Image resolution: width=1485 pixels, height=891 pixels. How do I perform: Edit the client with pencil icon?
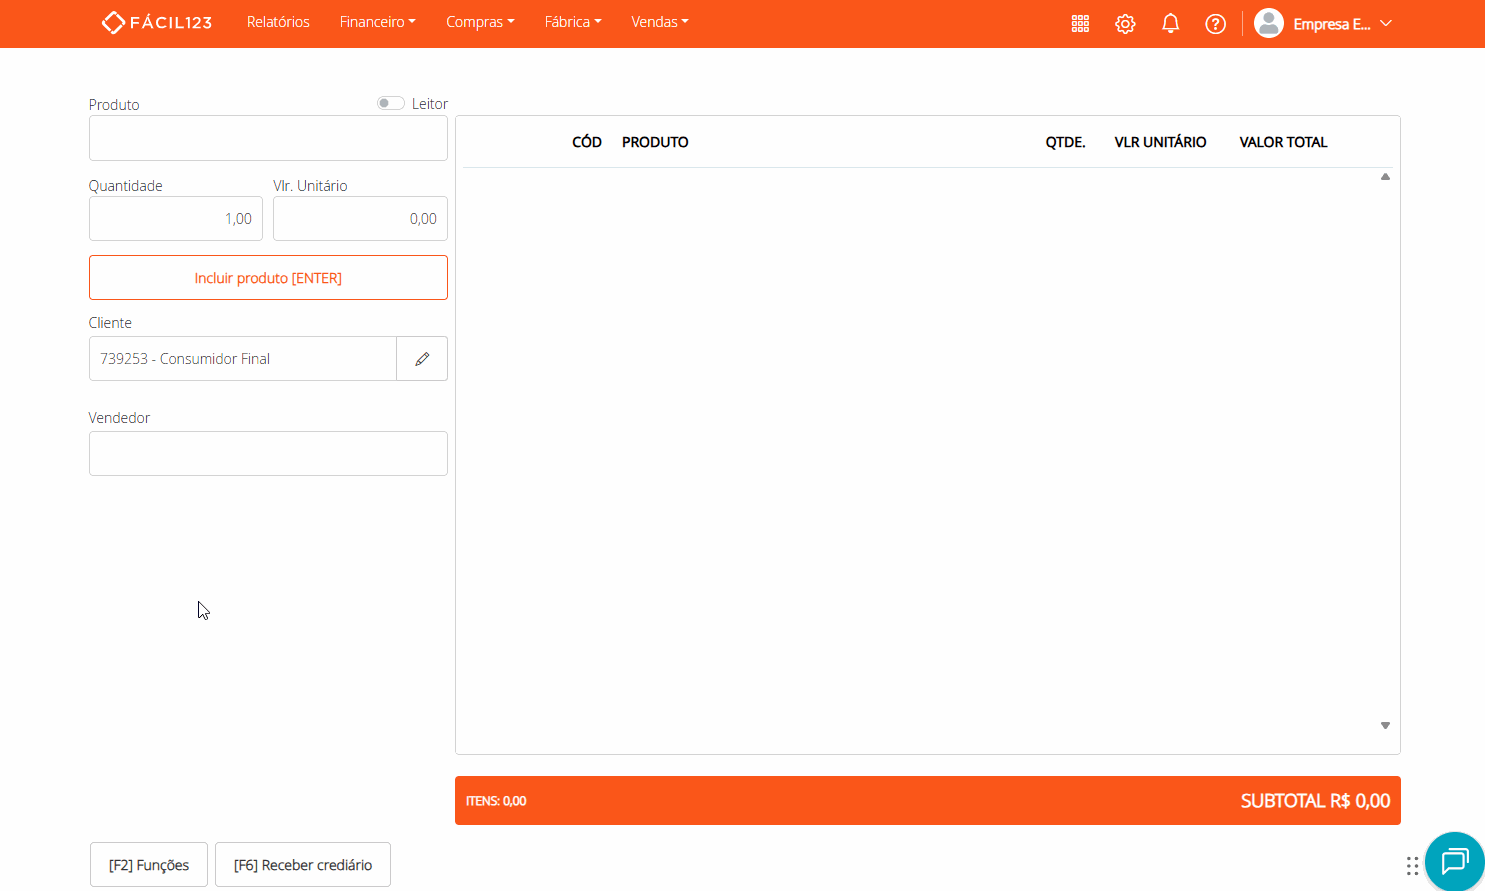tap(422, 359)
